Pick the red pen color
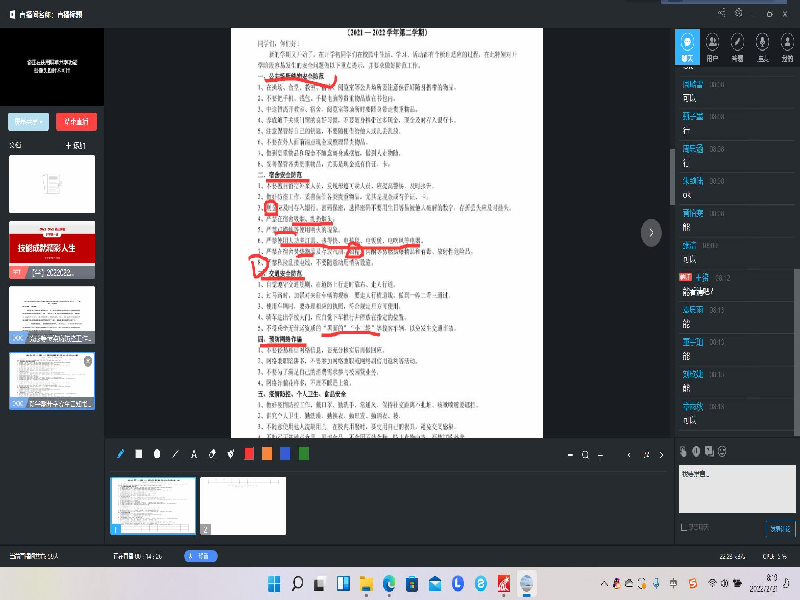The image size is (800, 600). [x=249, y=454]
